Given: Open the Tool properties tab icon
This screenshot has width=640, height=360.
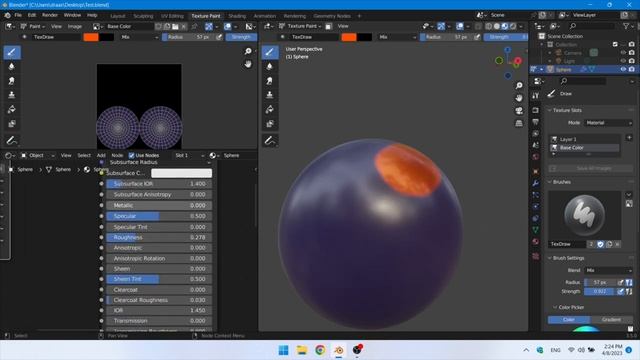Looking at the screenshot, I should (536, 96).
